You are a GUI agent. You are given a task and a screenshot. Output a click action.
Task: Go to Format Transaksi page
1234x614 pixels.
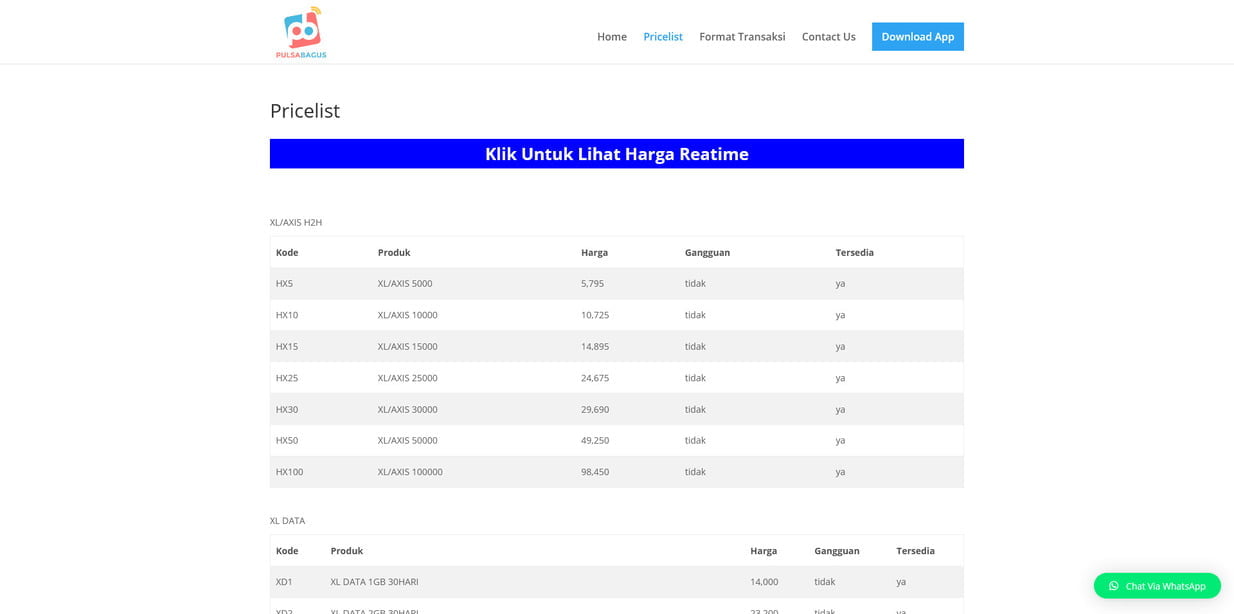(742, 37)
